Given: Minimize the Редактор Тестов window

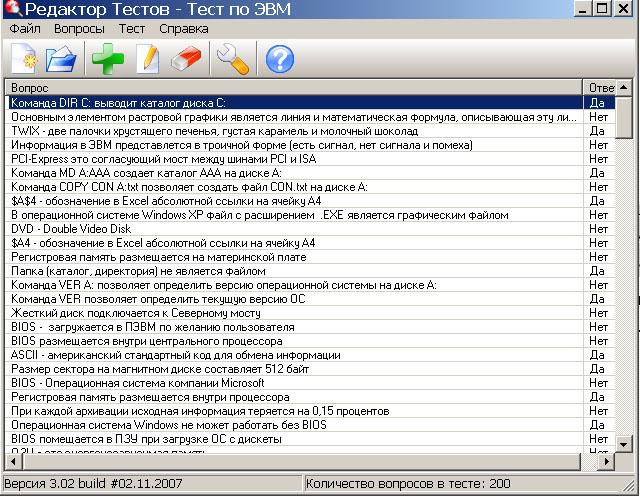Looking at the screenshot, I should pyautogui.click(x=582, y=8).
